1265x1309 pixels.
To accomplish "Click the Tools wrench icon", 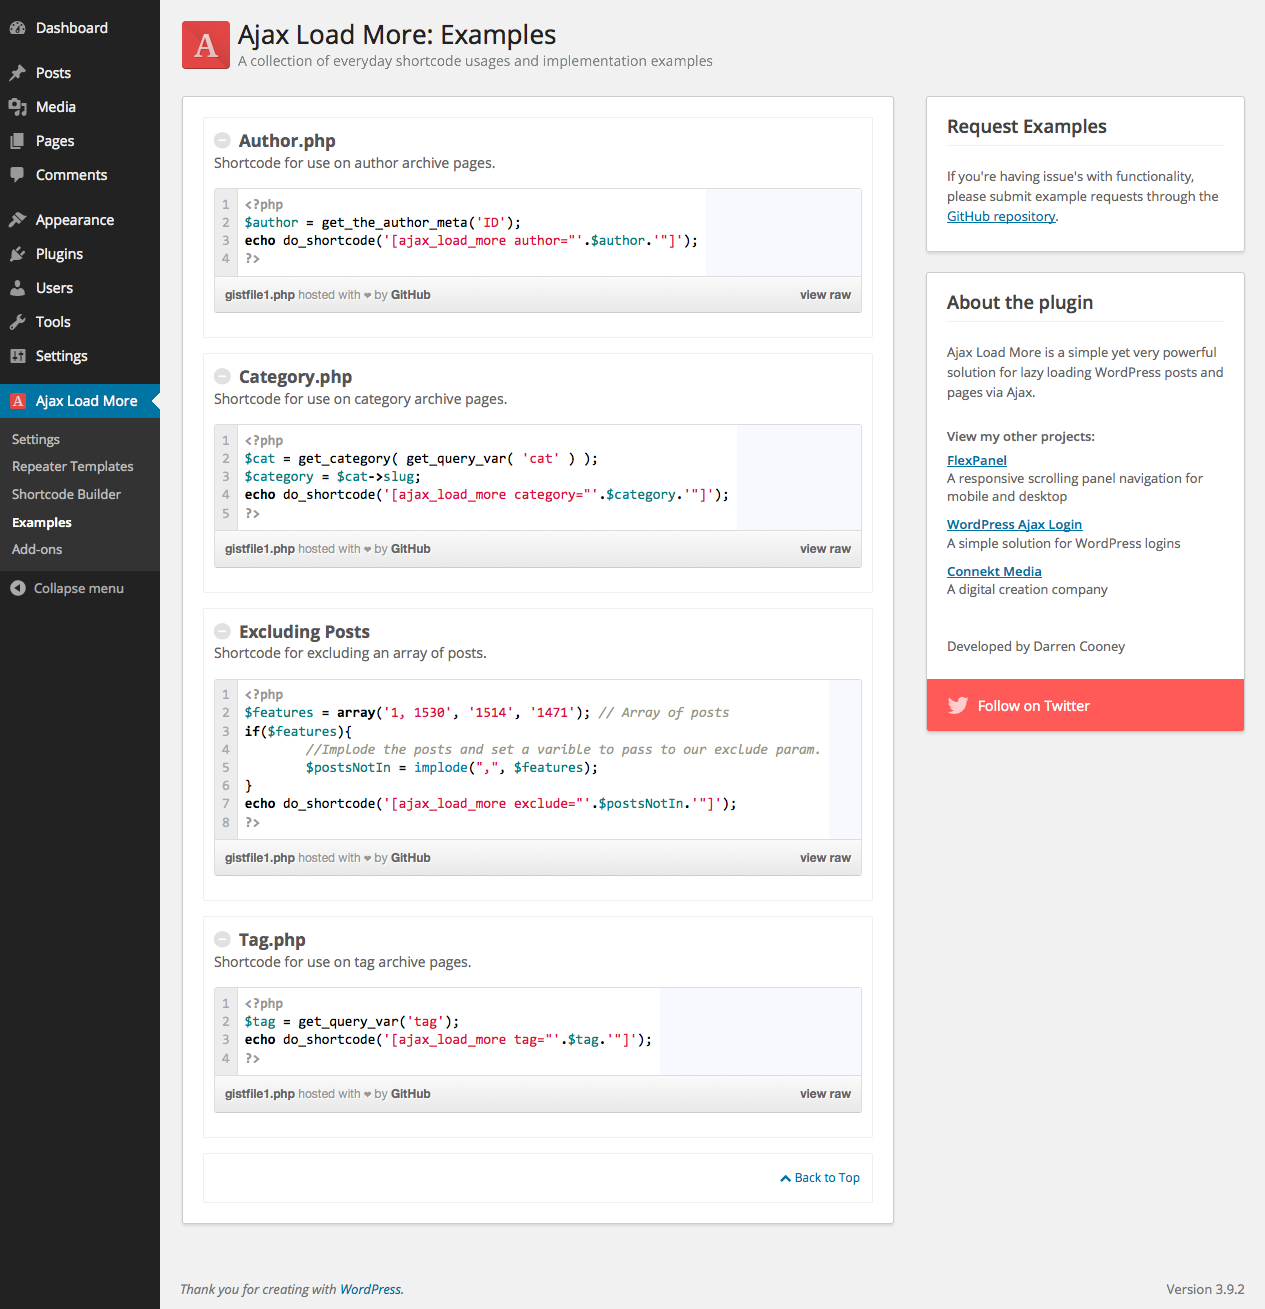I will click(x=18, y=322).
